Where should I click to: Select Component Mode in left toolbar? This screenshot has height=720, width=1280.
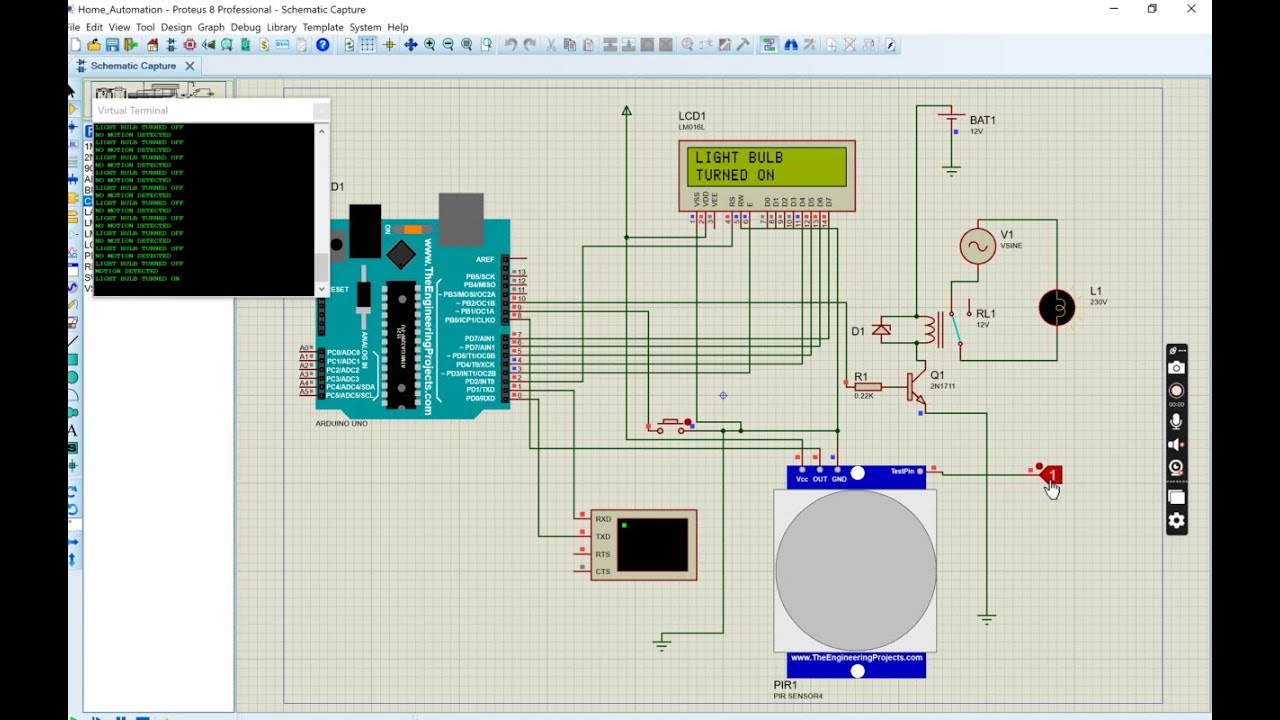pos(73,109)
